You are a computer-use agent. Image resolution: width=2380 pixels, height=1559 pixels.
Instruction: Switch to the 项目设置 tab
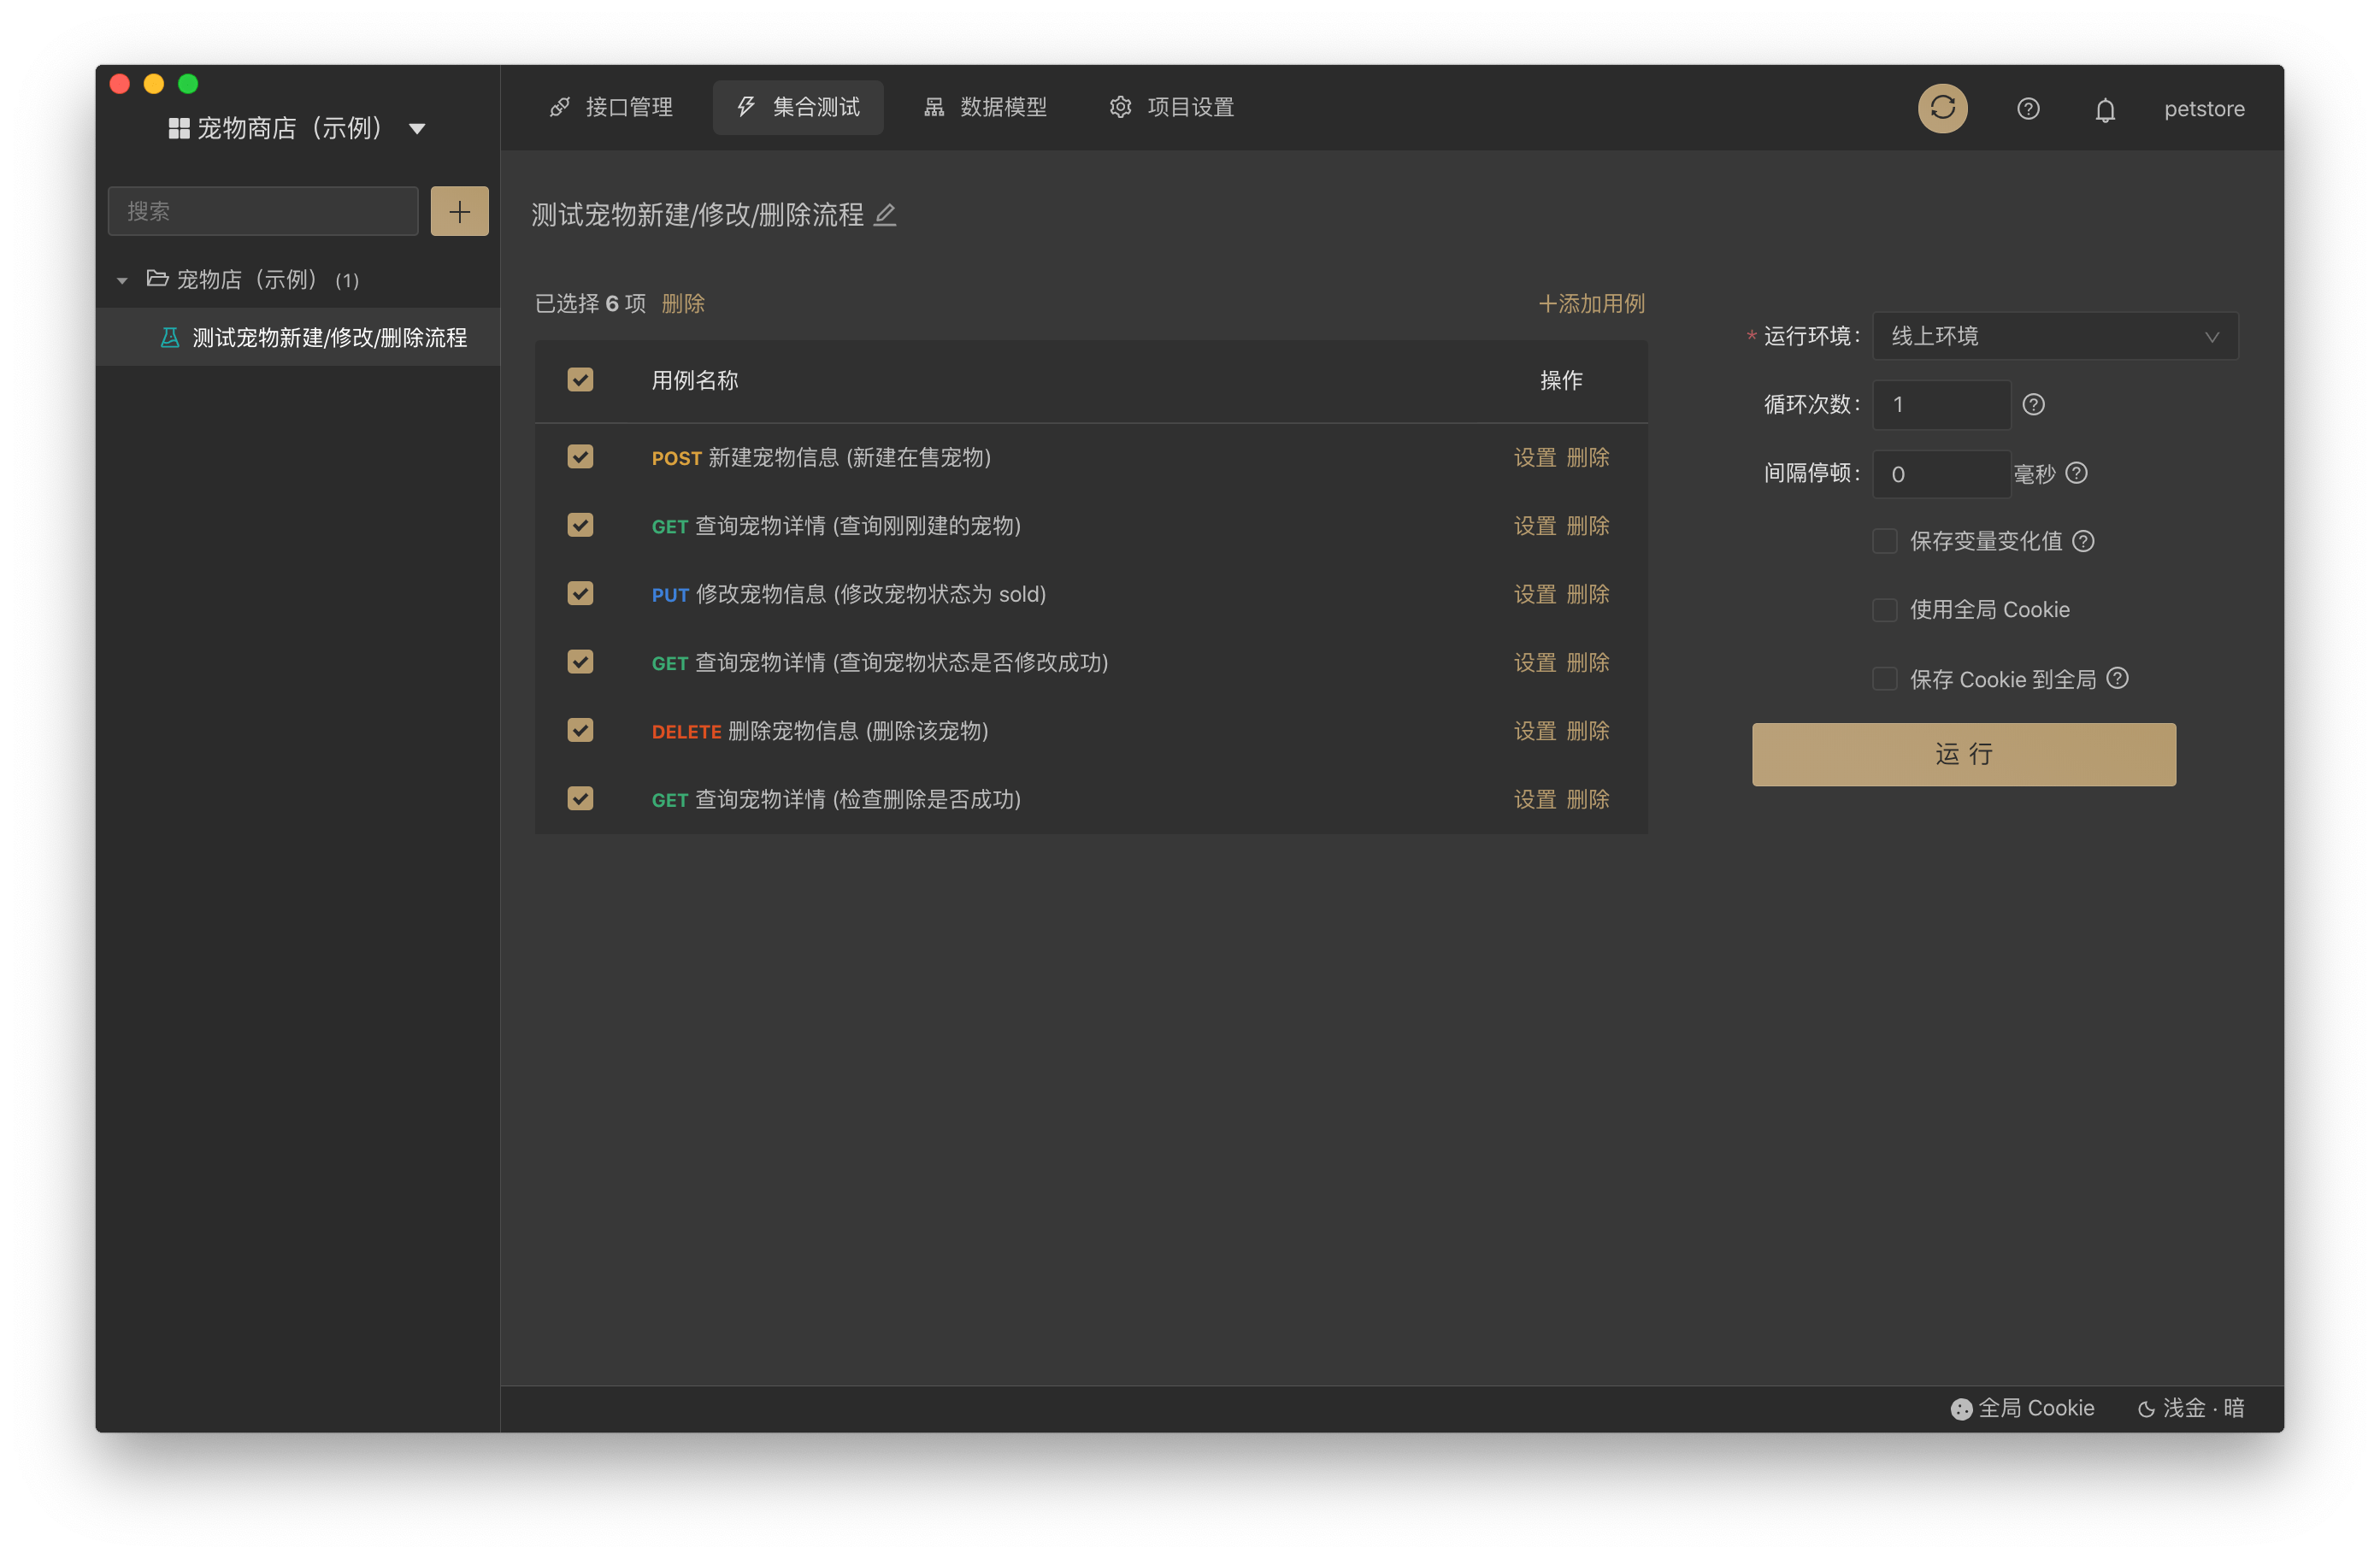1172,107
